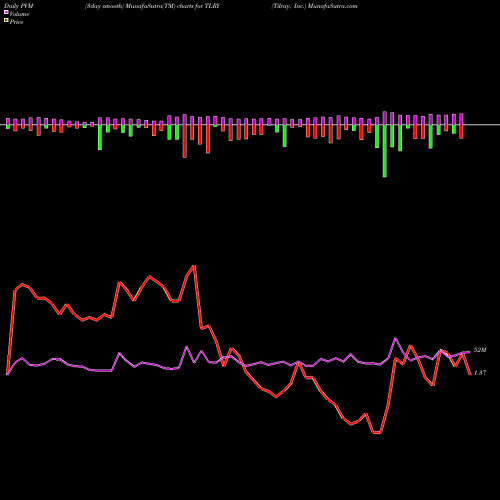This screenshot has width=500, height=500.
Task: Click the tallest green volume bar
Action: point(385,151)
